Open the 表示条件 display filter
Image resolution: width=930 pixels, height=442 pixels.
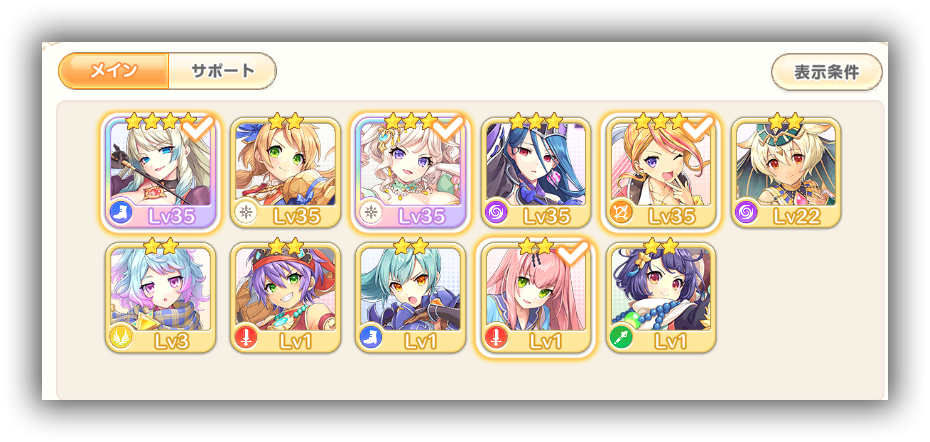[x=827, y=72]
